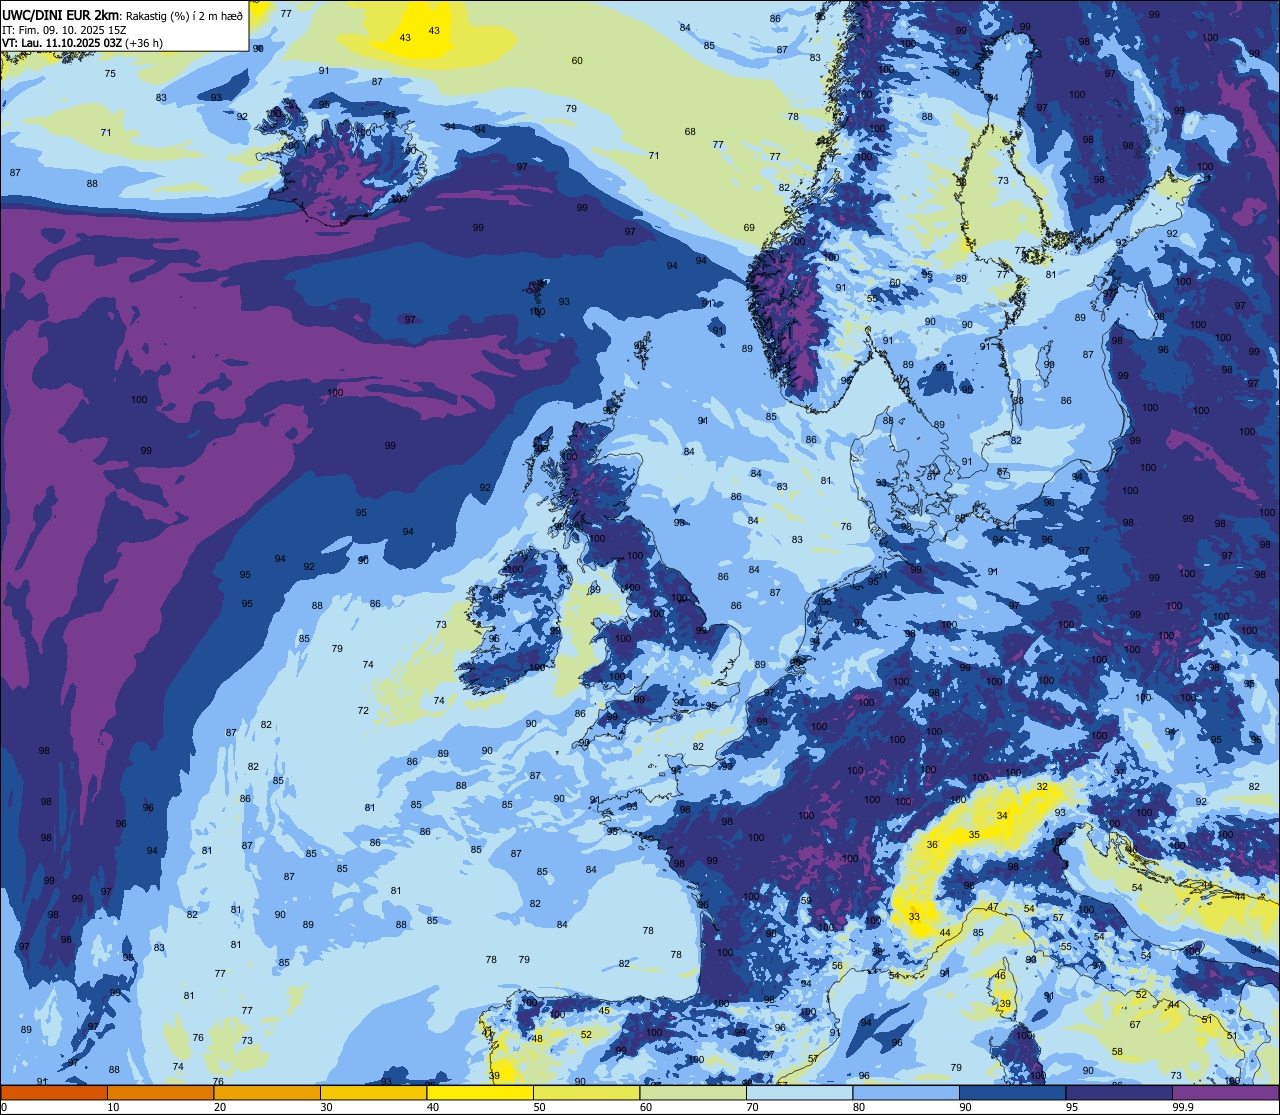The image size is (1280, 1115).
Task: Click the humidity value 72 southwest of Ireland
Action: pyautogui.click(x=363, y=711)
